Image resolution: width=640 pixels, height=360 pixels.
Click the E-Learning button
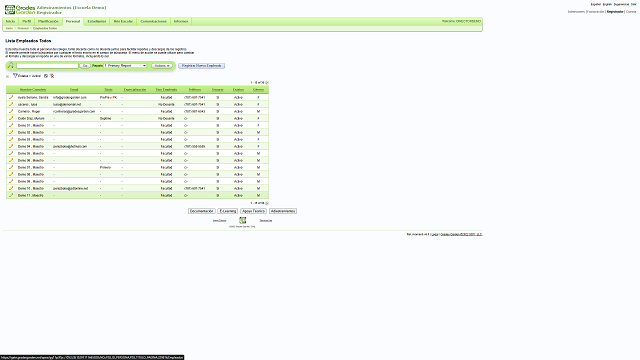(x=228, y=211)
